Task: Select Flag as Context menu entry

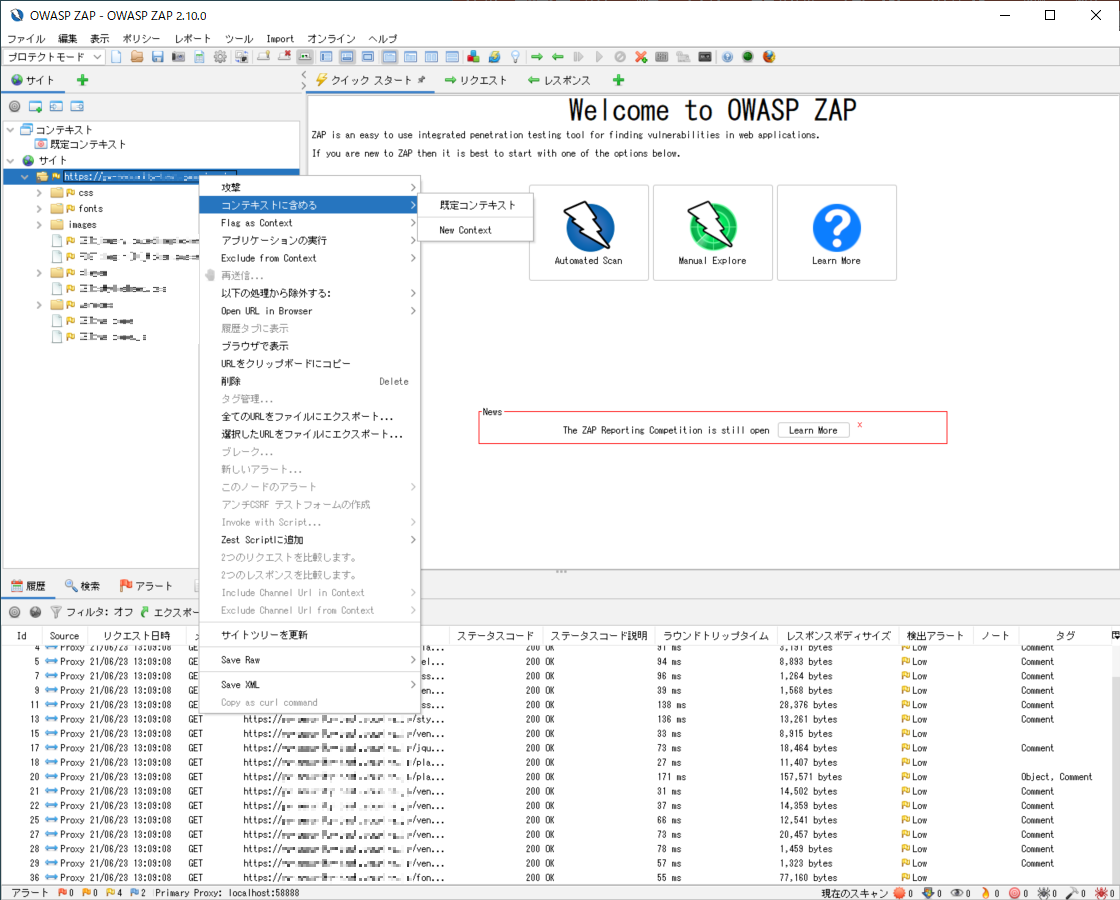Action: coord(309,223)
